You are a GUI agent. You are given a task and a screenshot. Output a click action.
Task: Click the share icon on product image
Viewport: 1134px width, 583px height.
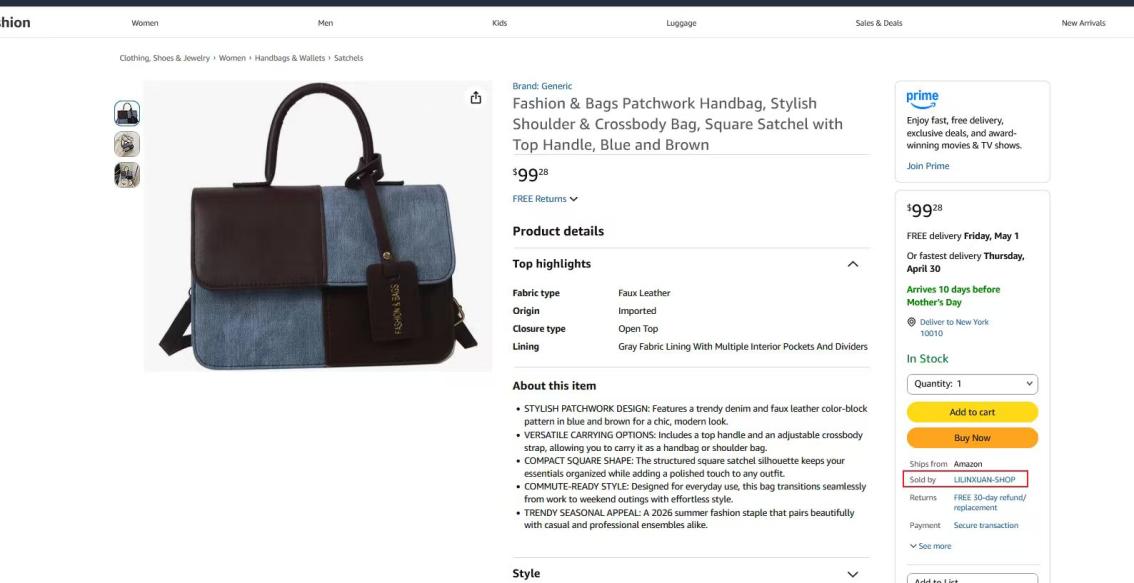[475, 98]
